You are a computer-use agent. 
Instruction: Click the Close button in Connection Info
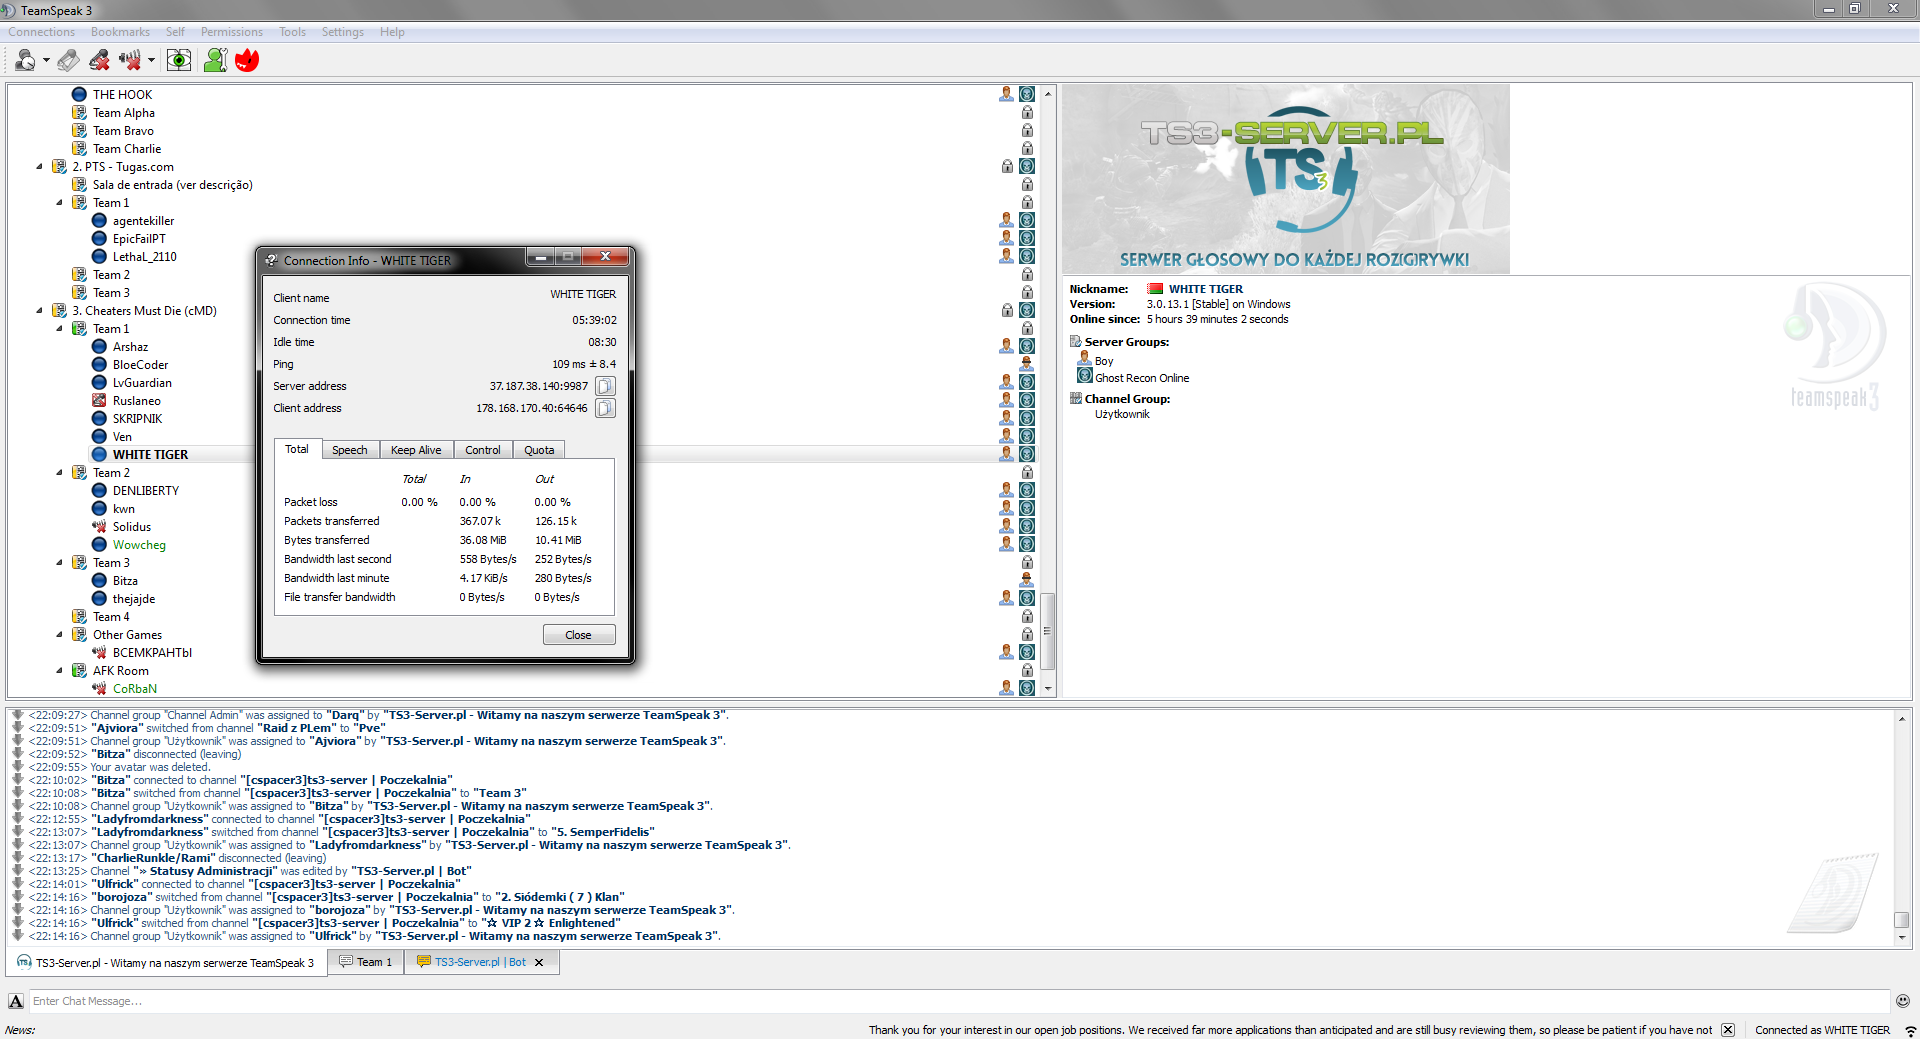tap(579, 635)
